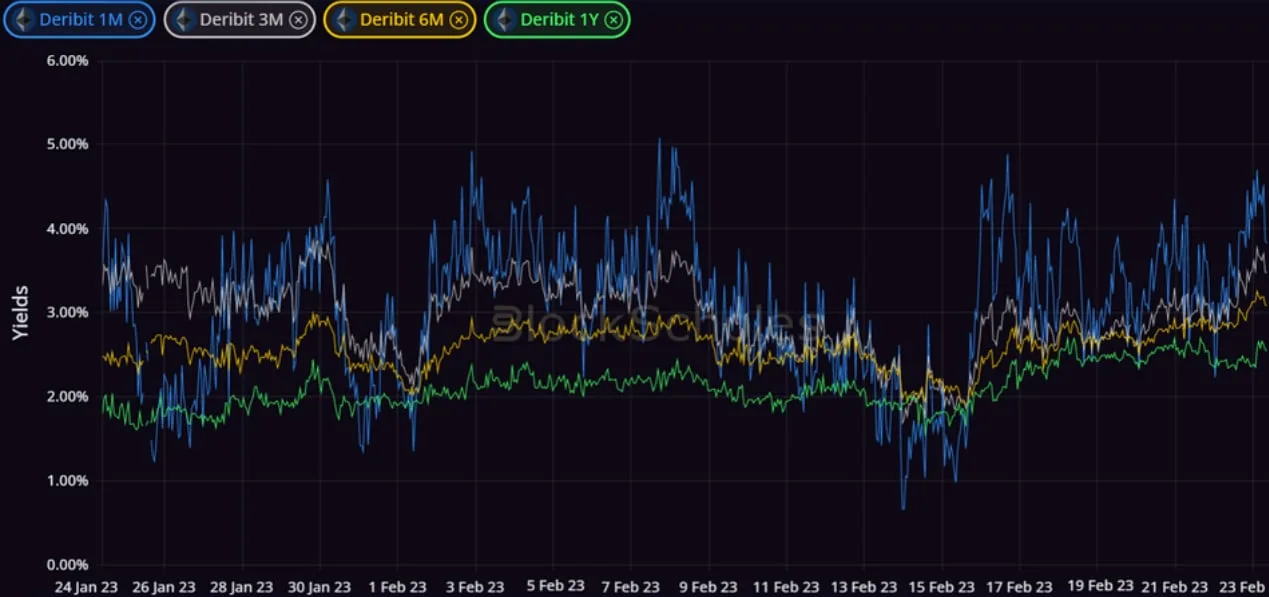Remove the Deribit 1M series via its x icon
The width and height of the screenshot is (1269, 597).
click(138, 19)
